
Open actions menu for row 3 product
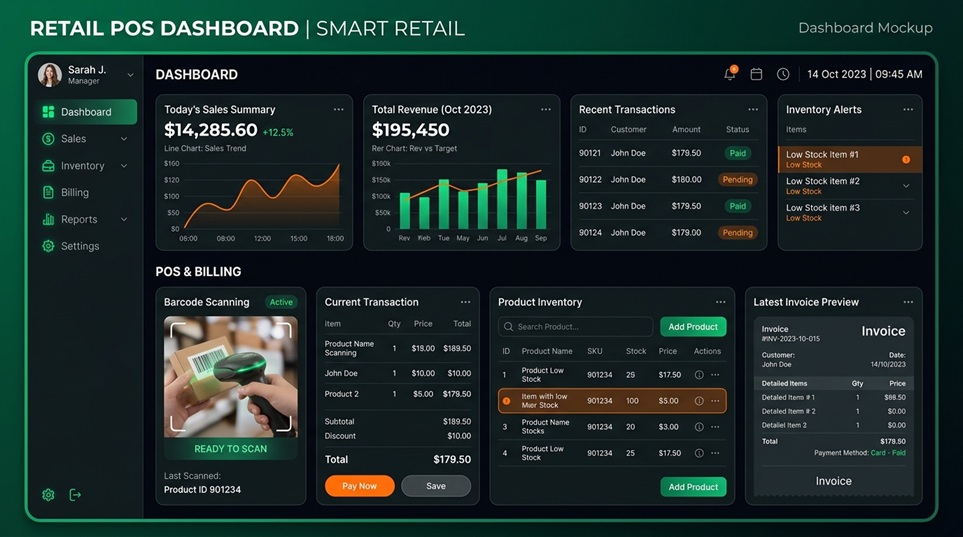tap(715, 426)
